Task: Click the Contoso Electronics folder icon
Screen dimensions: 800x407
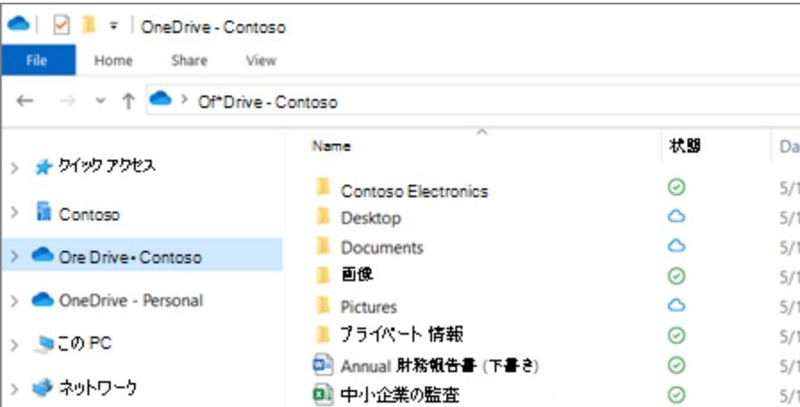Action: point(323,188)
